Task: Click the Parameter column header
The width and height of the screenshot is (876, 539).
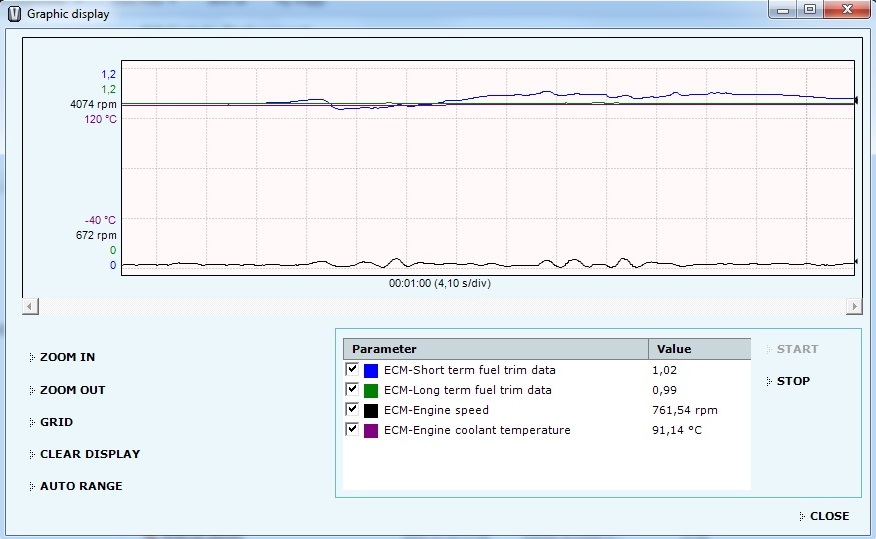Action: point(495,349)
